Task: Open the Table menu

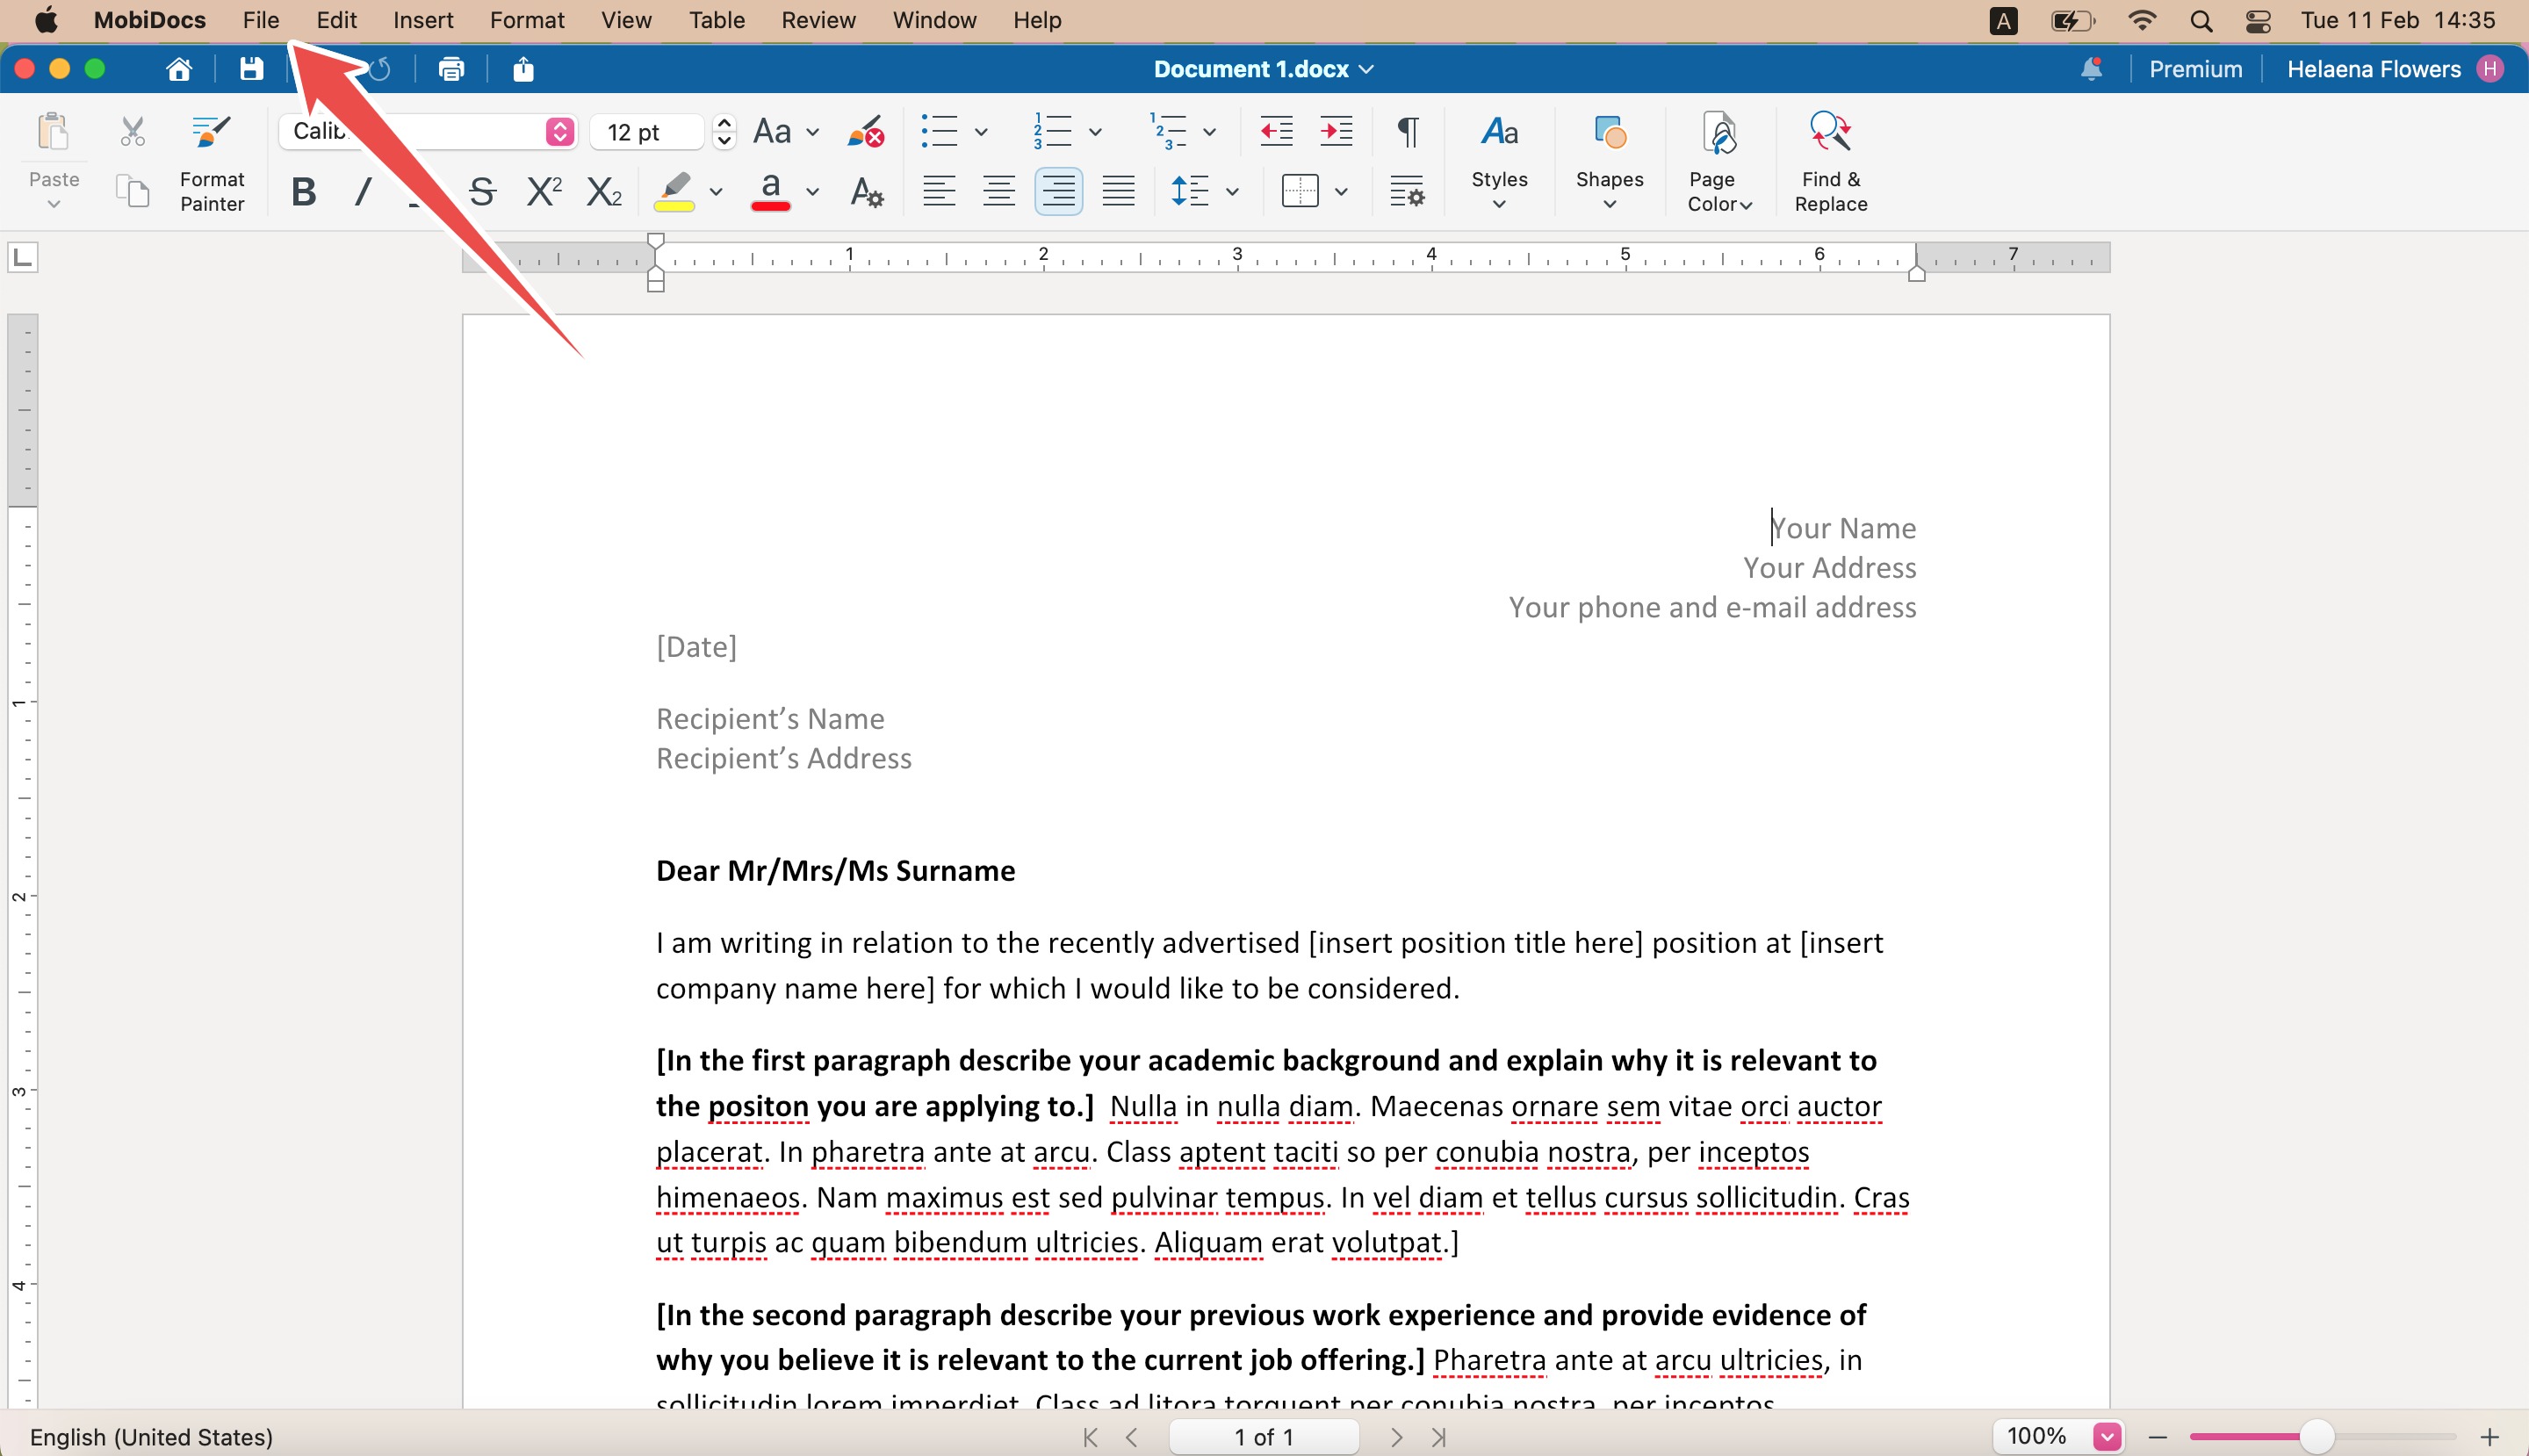Action: (x=717, y=20)
